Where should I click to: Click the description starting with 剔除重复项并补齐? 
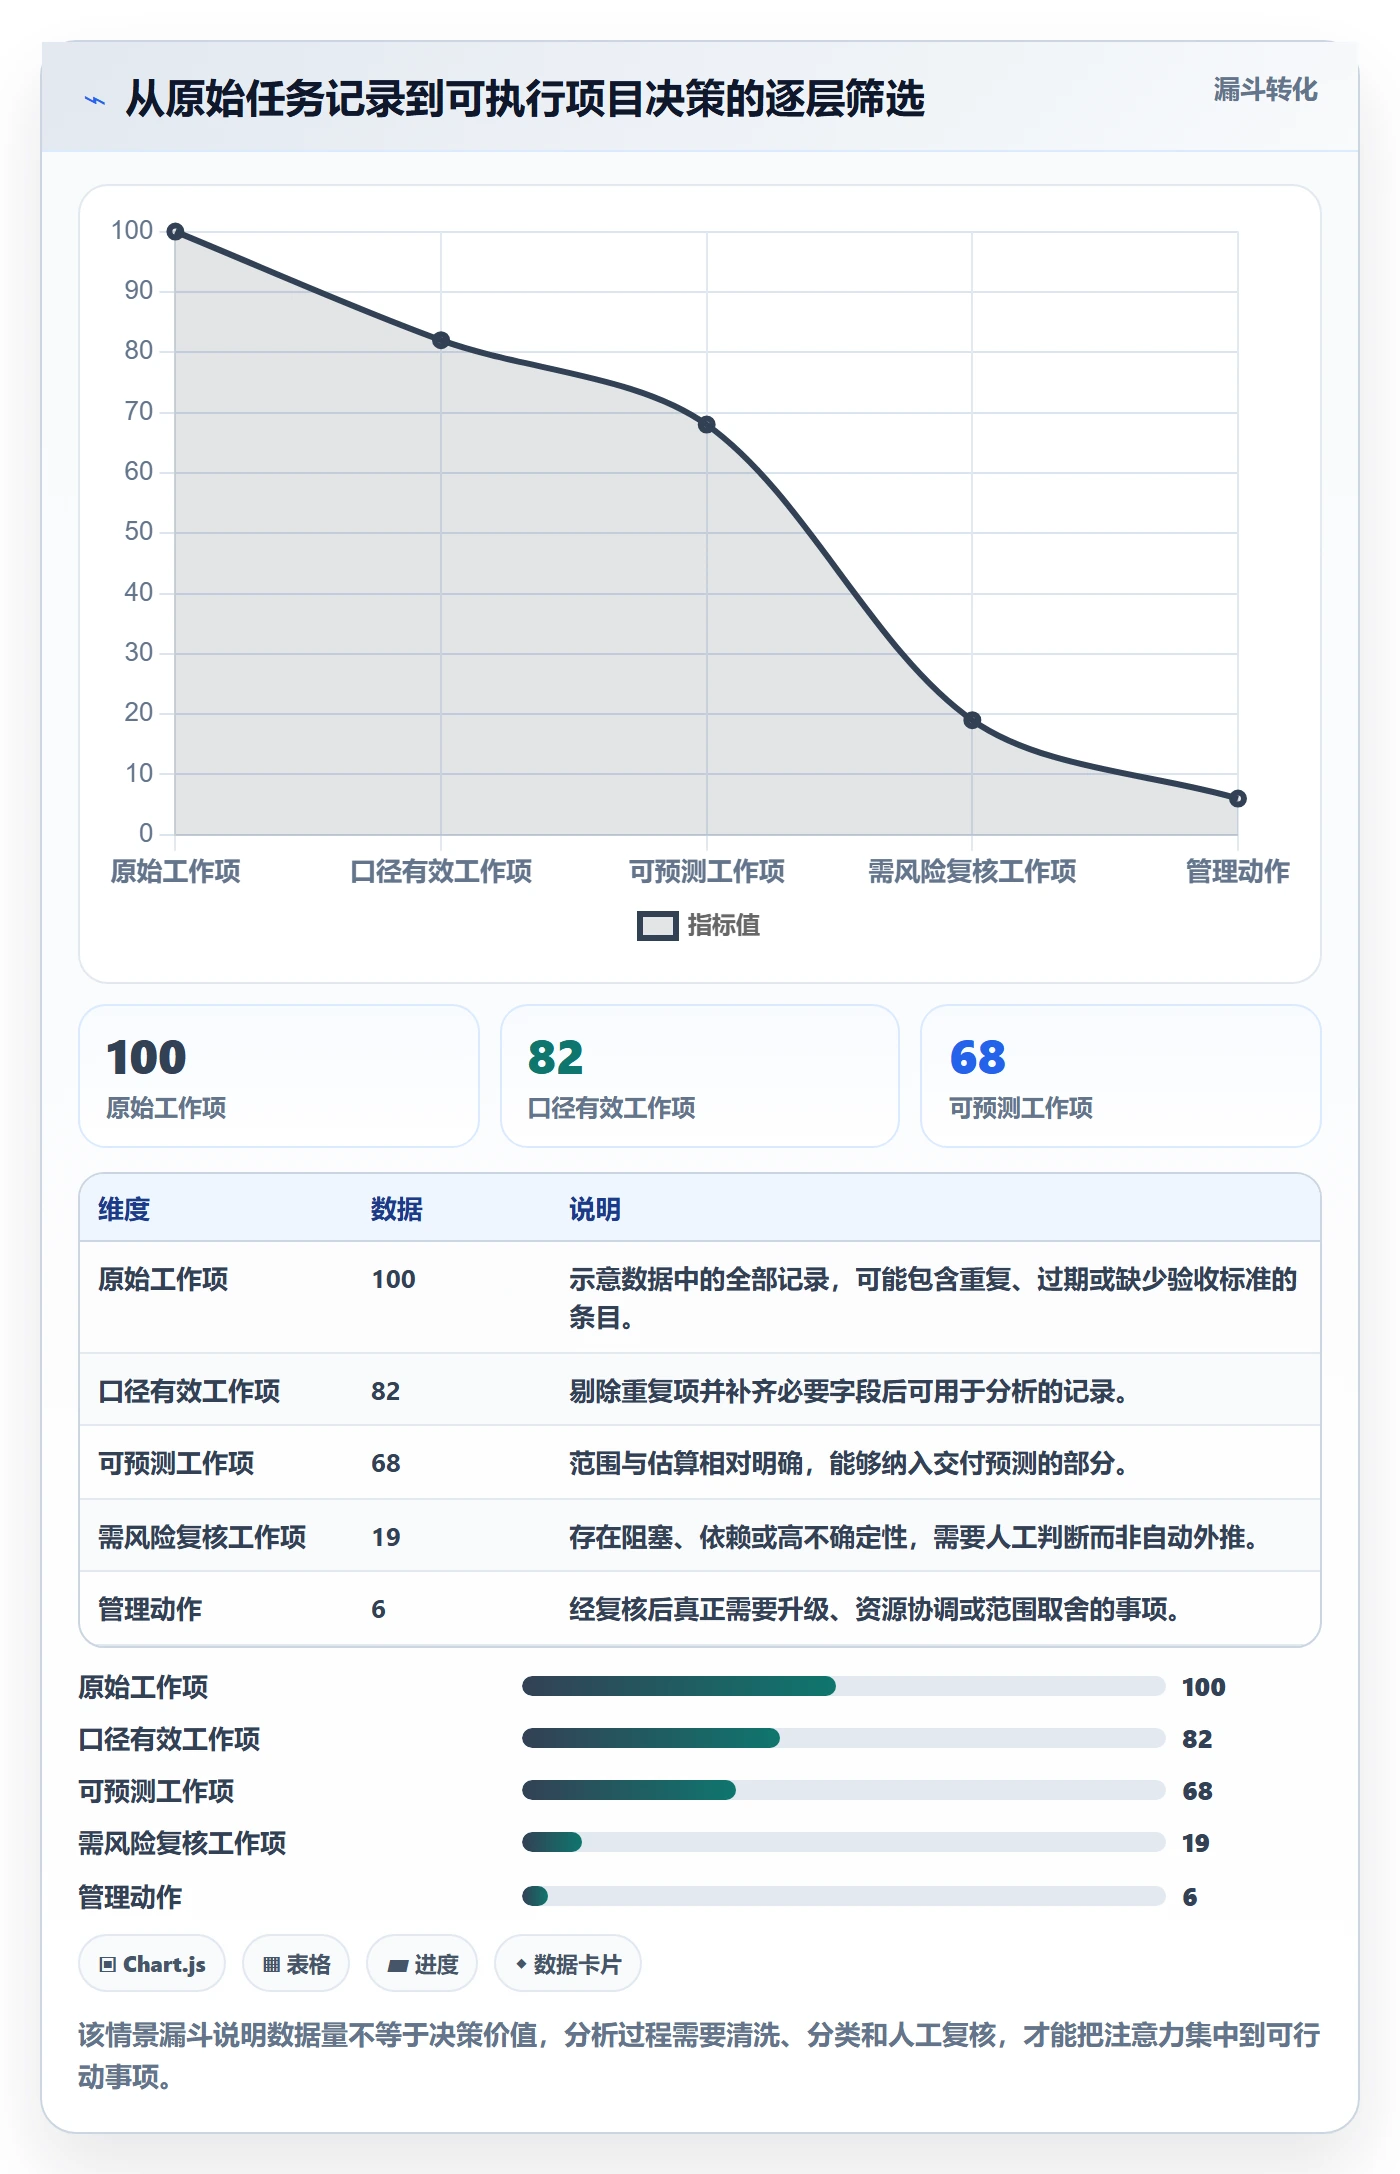(849, 1391)
